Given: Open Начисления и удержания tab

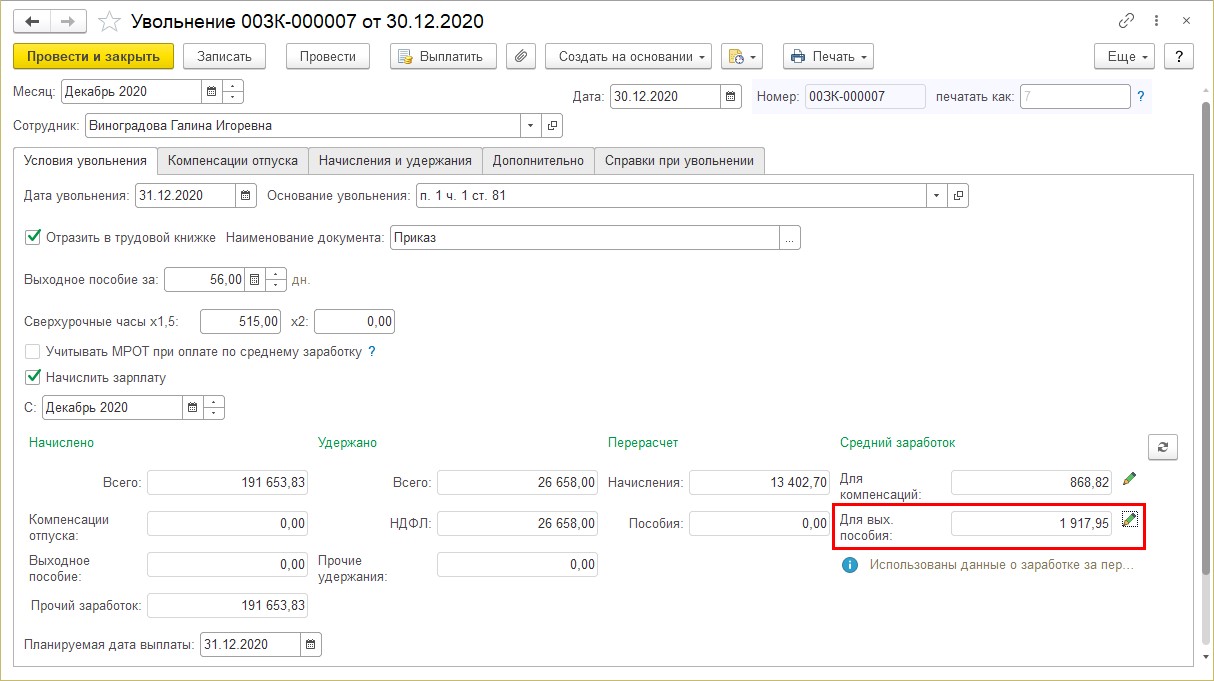Looking at the screenshot, I should [395, 161].
